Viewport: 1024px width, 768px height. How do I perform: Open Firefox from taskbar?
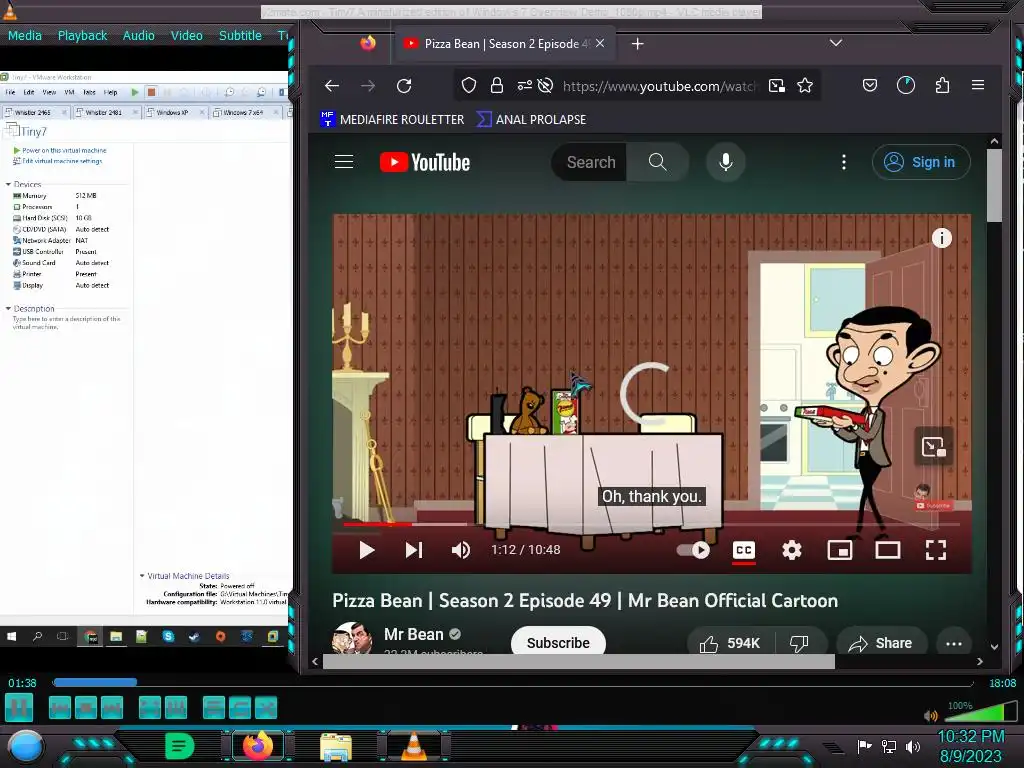coord(257,745)
